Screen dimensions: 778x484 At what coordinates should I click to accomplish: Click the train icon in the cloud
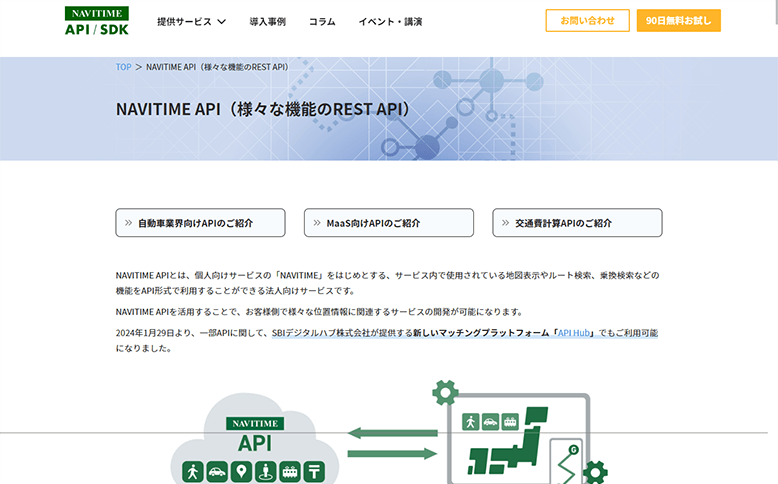(x=290, y=471)
